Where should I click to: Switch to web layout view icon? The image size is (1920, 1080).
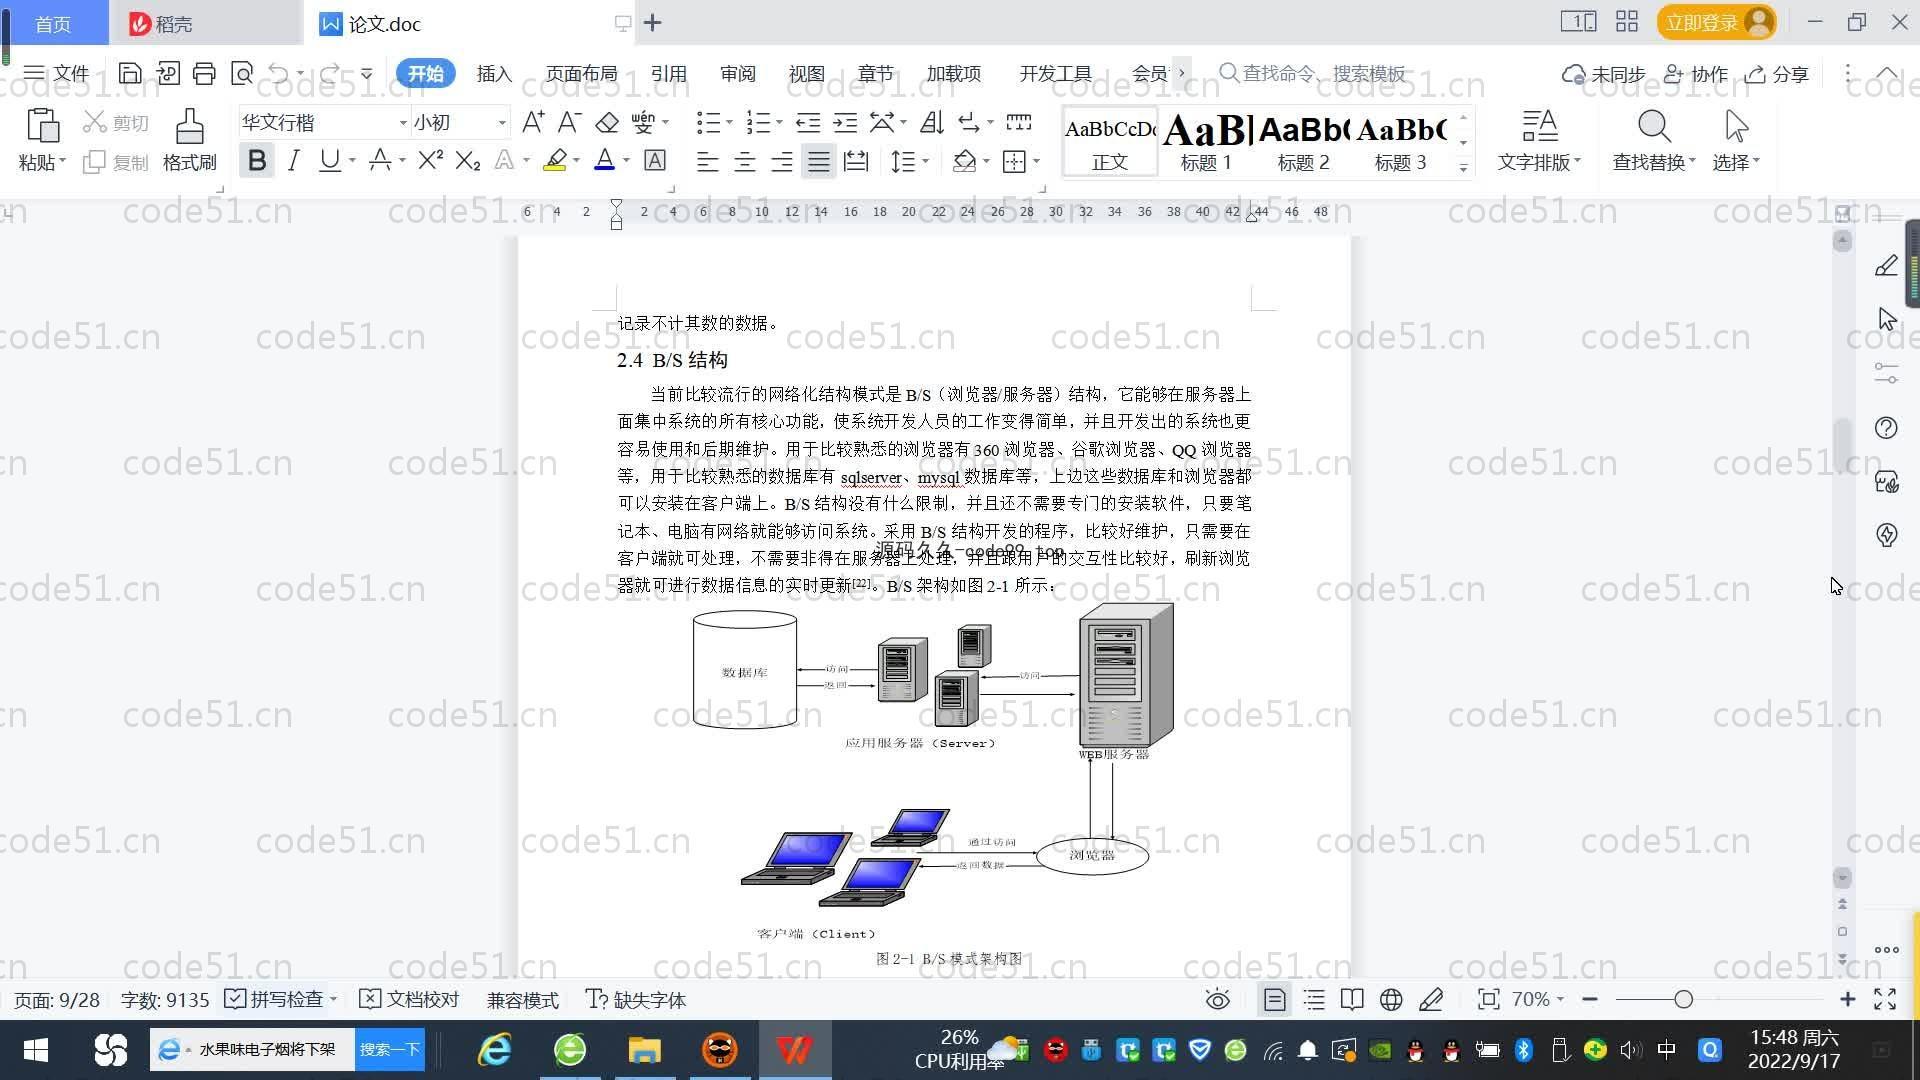(x=1391, y=999)
